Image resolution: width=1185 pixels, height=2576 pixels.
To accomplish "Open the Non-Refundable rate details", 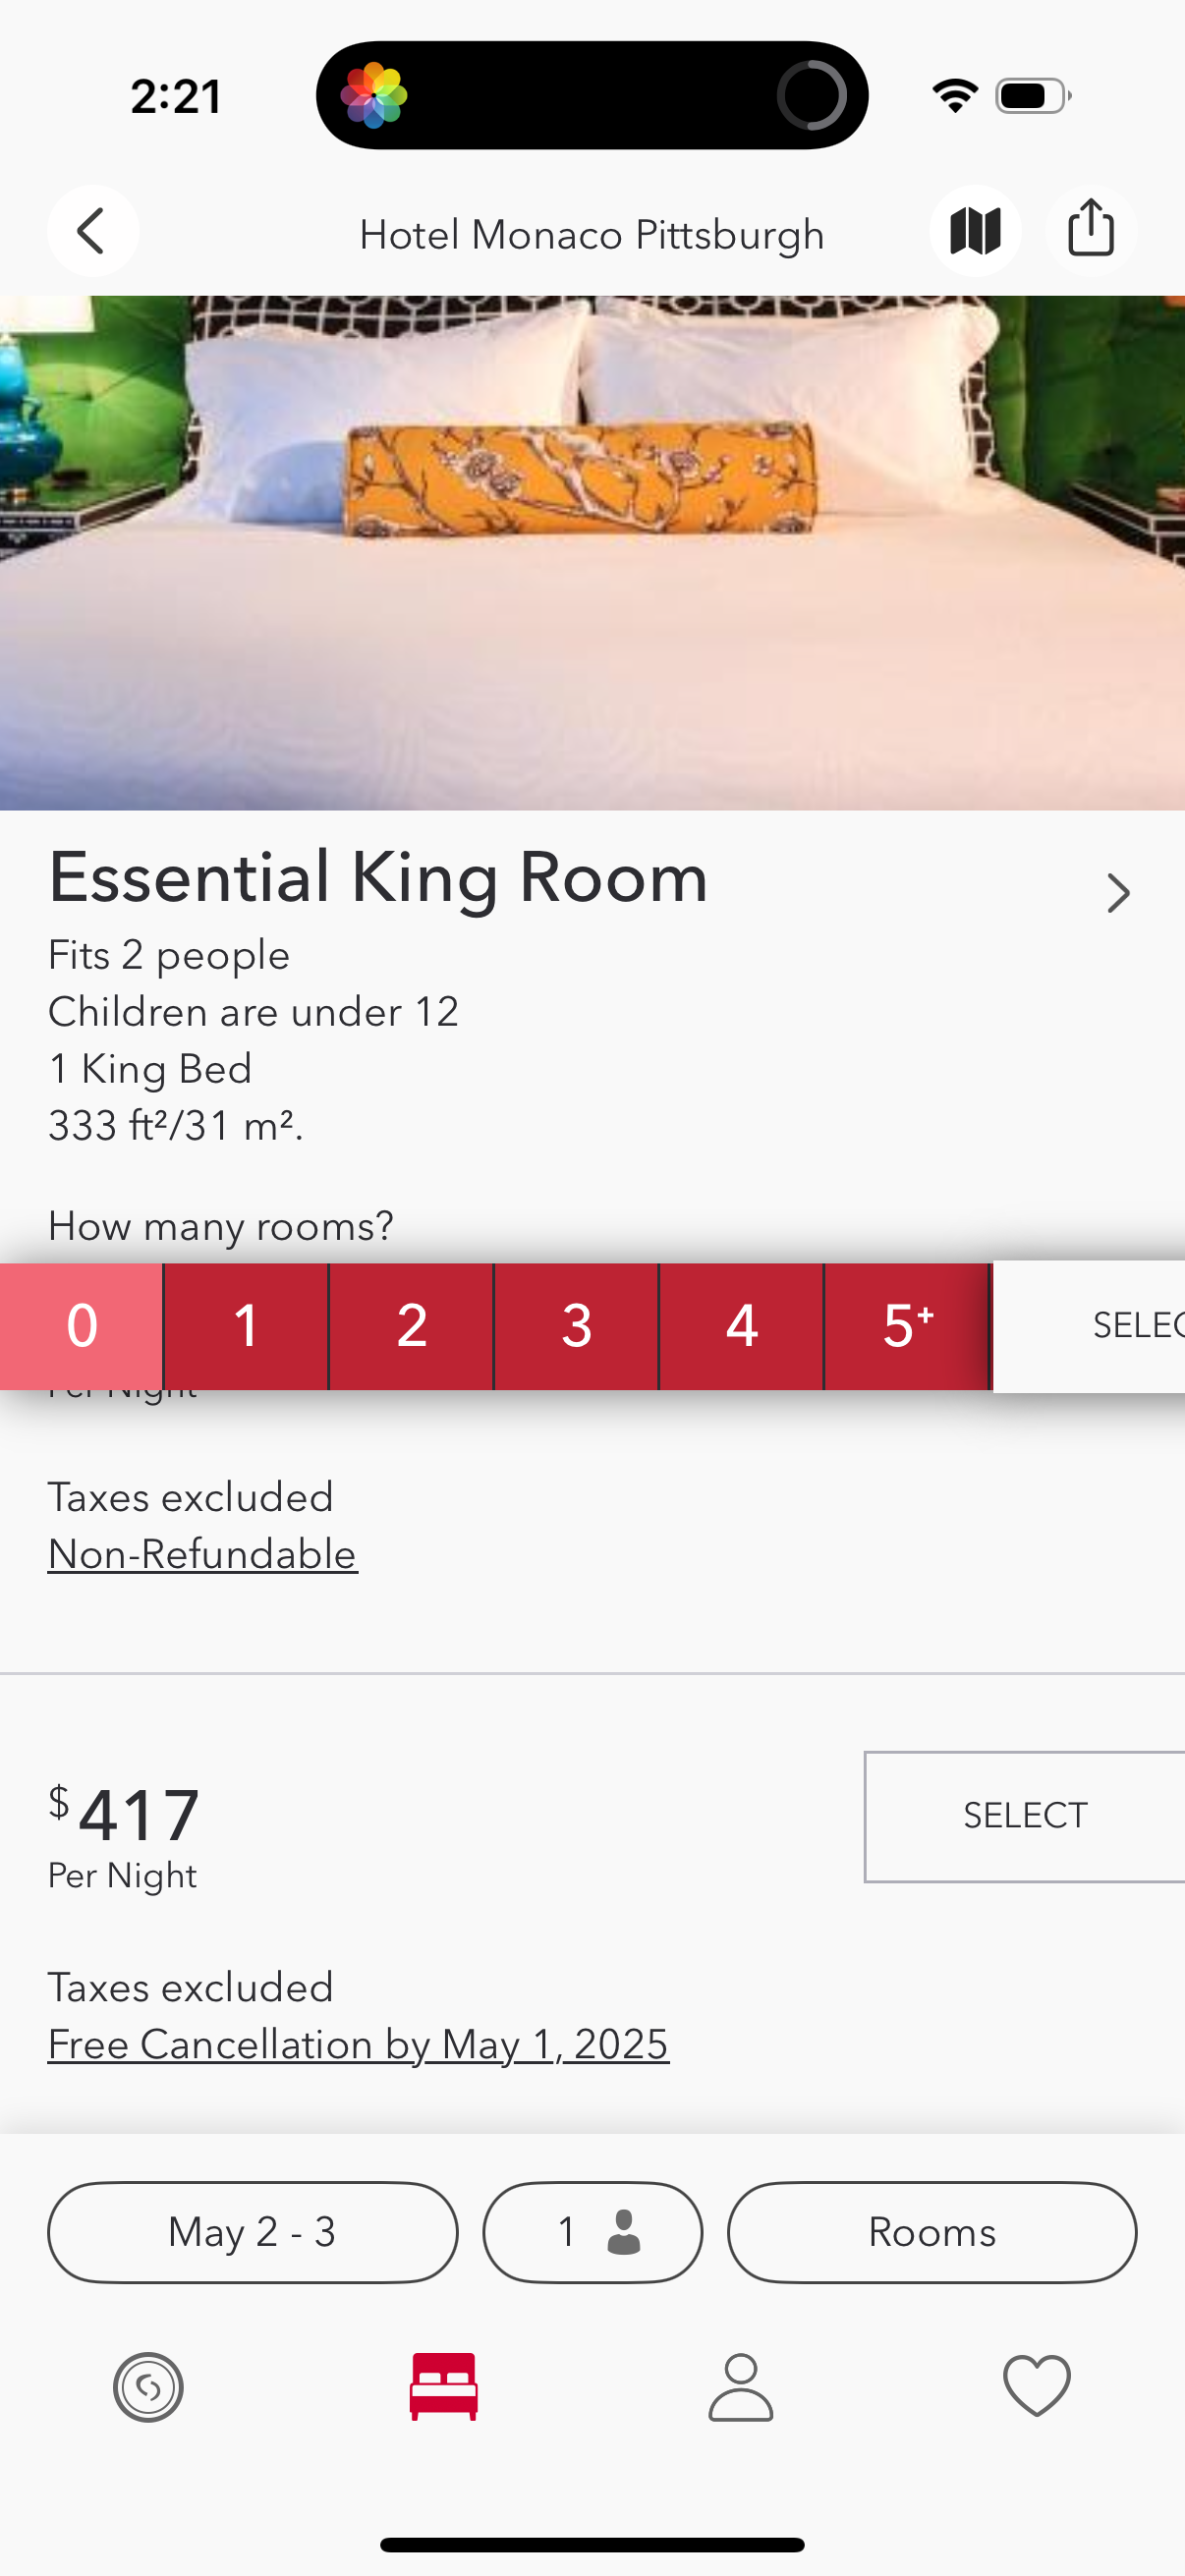I will point(202,1554).
